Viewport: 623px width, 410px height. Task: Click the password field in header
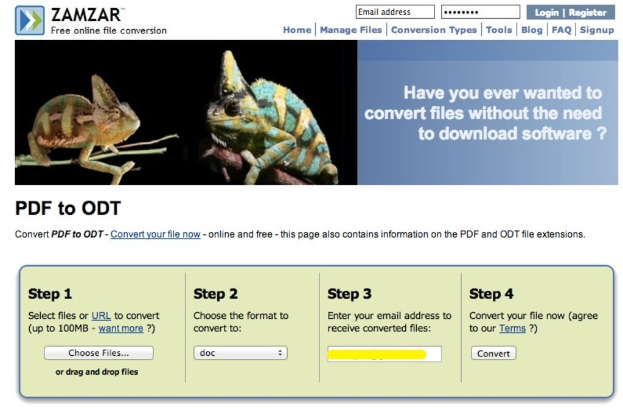tap(480, 12)
